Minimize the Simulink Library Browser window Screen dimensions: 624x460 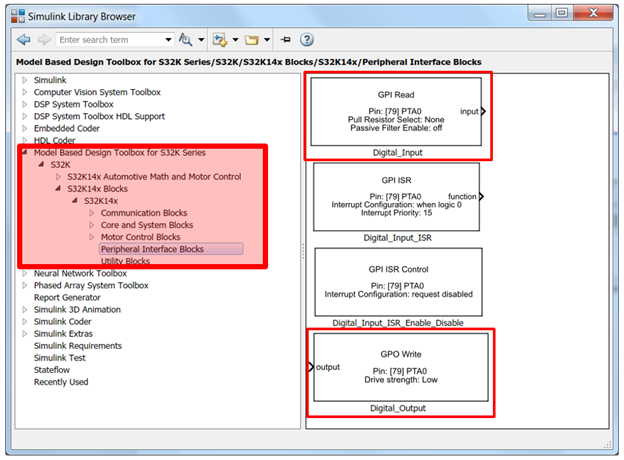[540, 14]
